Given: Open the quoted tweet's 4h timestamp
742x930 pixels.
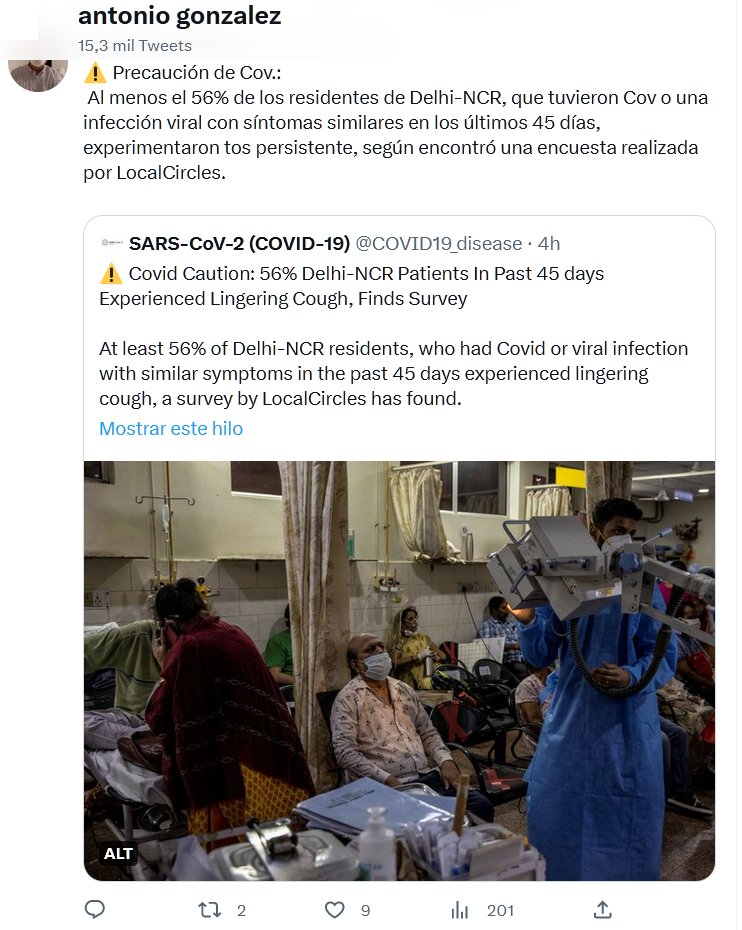Looking at the screenshot, I should click(x=549, y=243).
